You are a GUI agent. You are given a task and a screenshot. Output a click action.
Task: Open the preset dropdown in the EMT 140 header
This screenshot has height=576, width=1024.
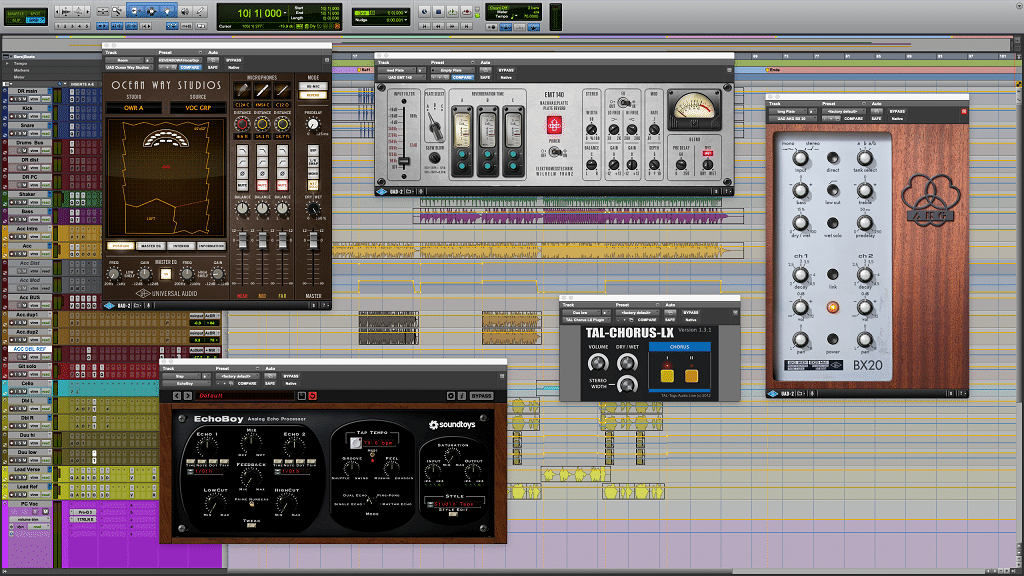click(451, 70)
